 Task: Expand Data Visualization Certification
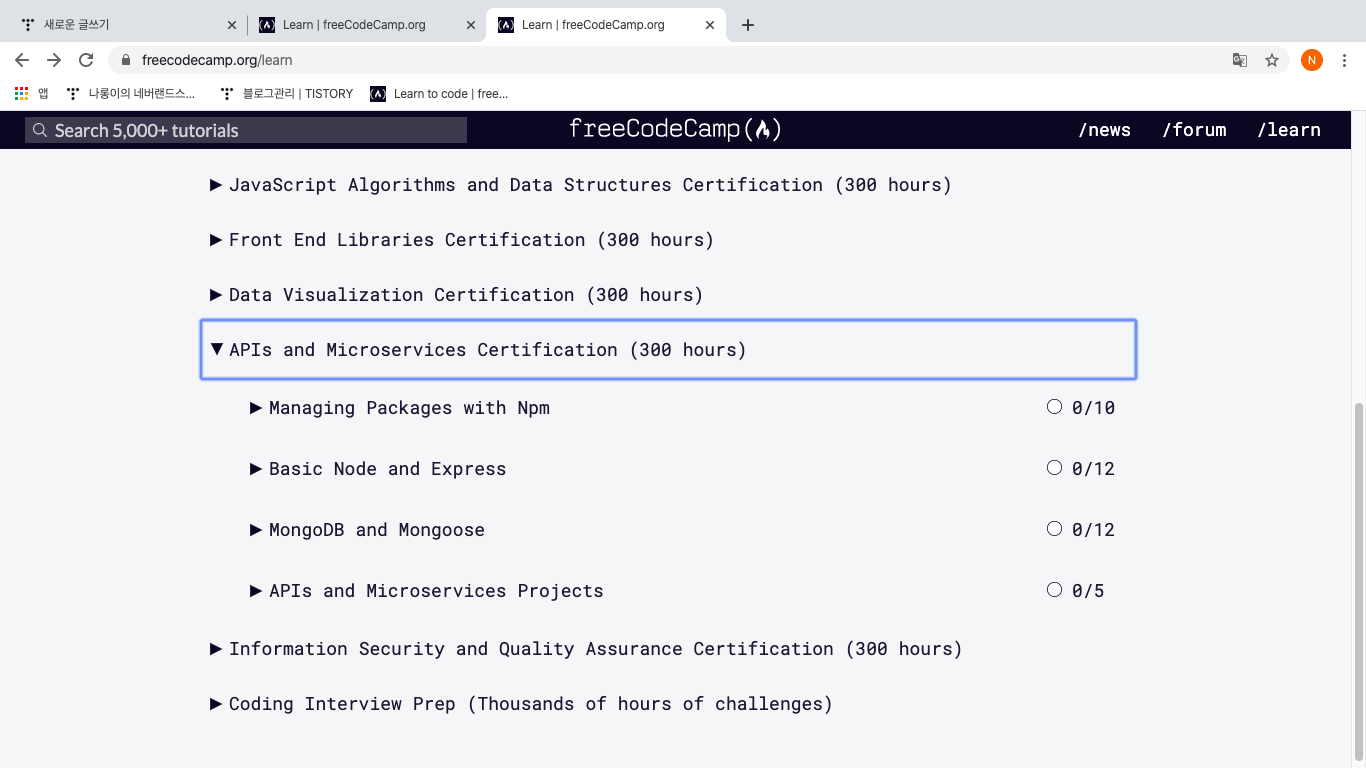[x=456, y=295]
